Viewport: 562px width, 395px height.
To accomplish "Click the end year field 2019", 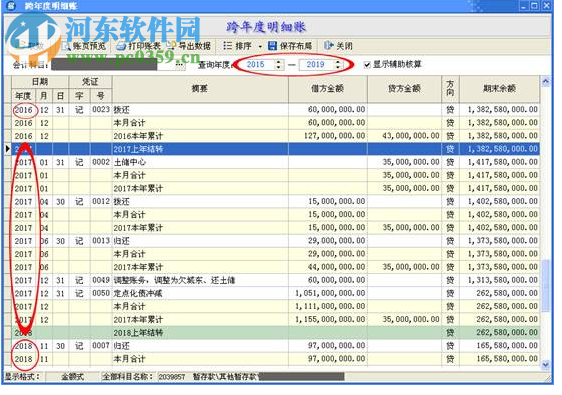I will pyautogui.click(x=316, y=65).
